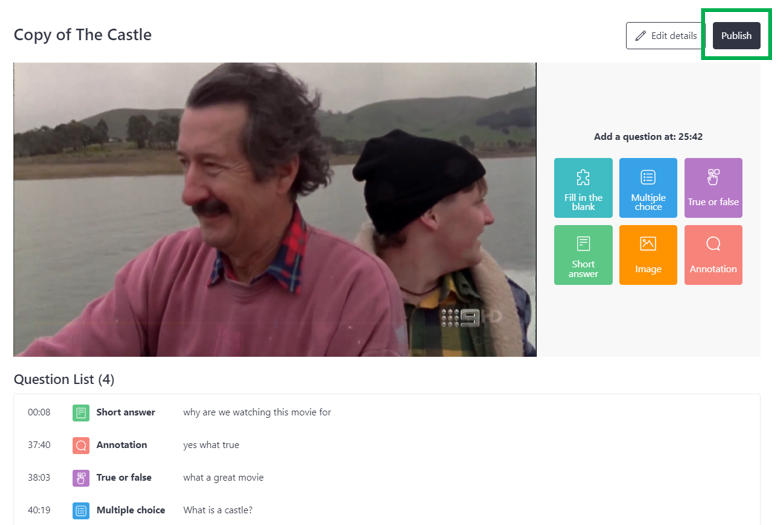Click the 'Question List (4)' heading
The width and height of the screenshot is (784, 525).
[64, 380]
